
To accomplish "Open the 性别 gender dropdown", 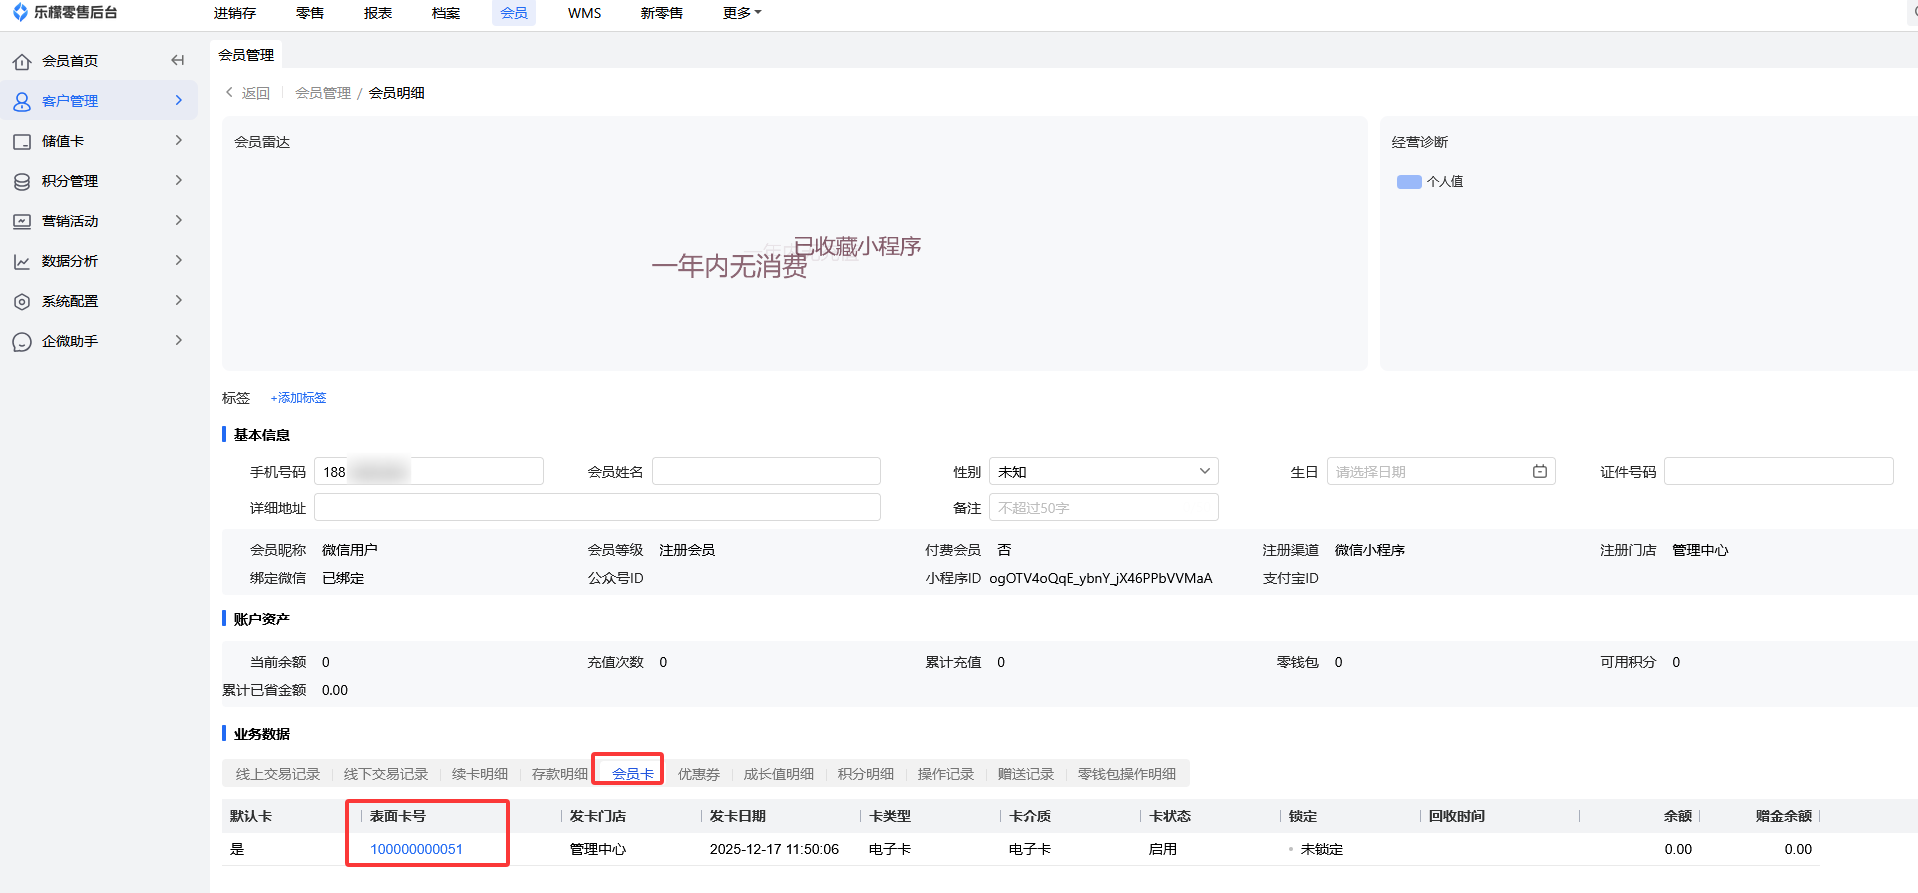I will [x=1103, y=472].
